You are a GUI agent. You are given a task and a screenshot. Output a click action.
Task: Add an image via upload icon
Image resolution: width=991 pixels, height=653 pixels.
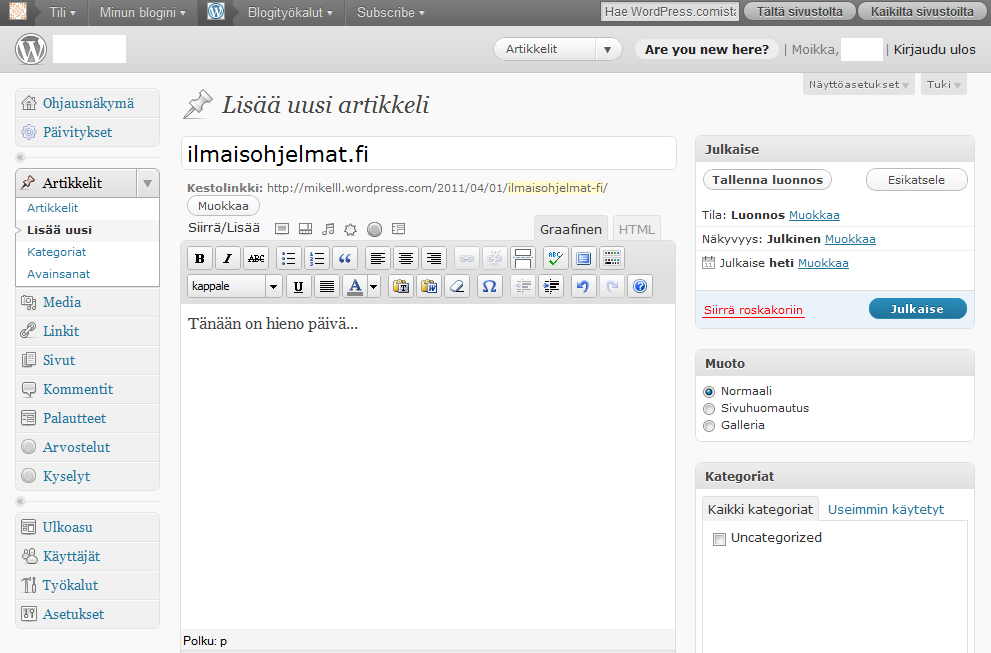click(282, 229)
